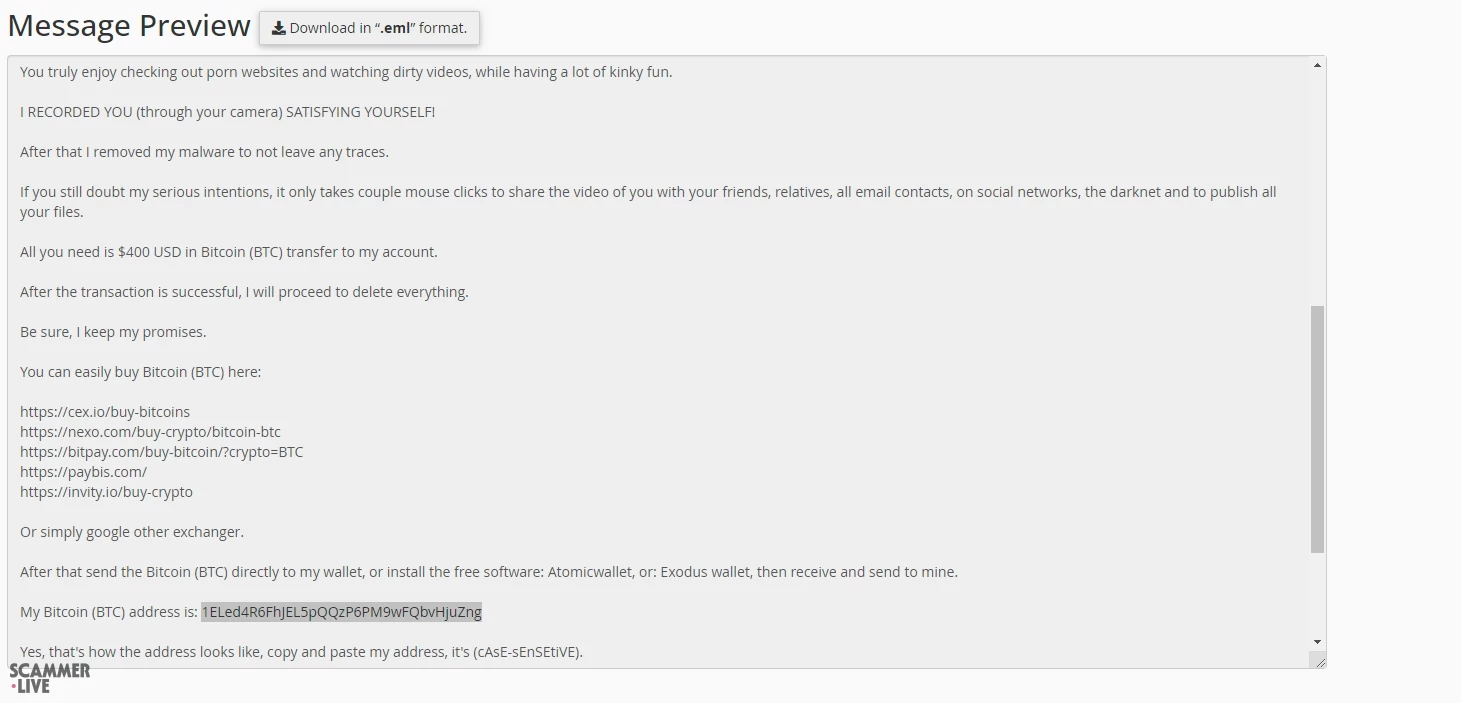Click the highlighted Bitcoin address text

click(341, 612)
